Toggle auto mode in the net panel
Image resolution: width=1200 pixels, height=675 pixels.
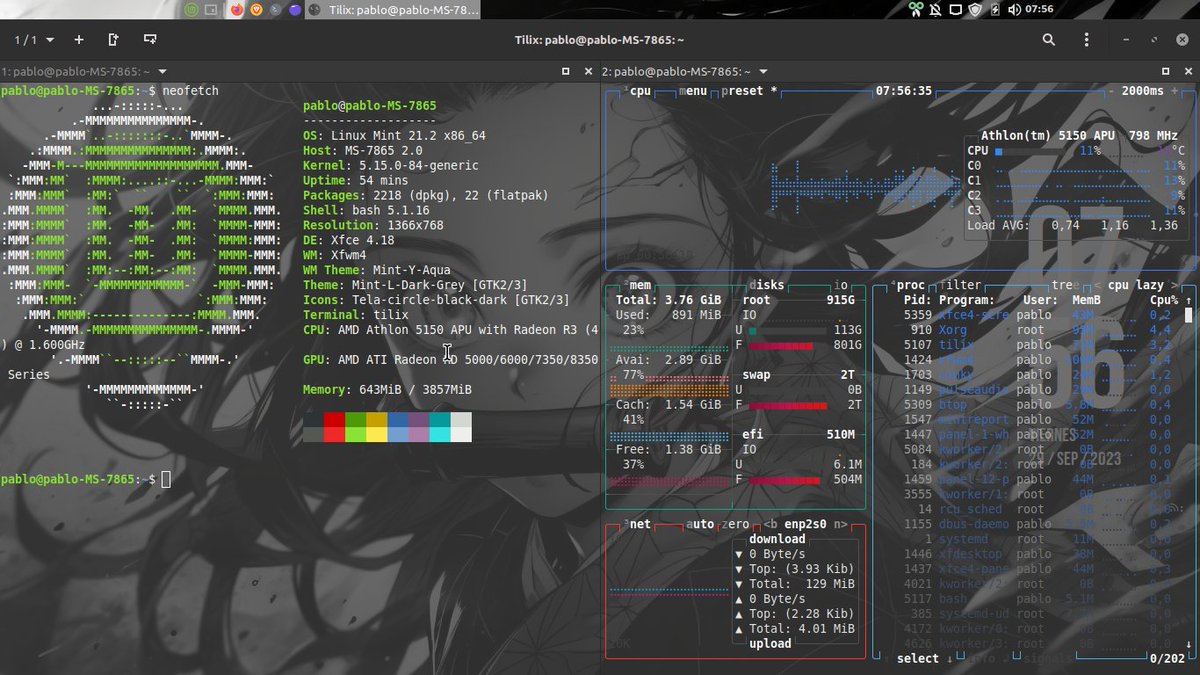[700, 523]
